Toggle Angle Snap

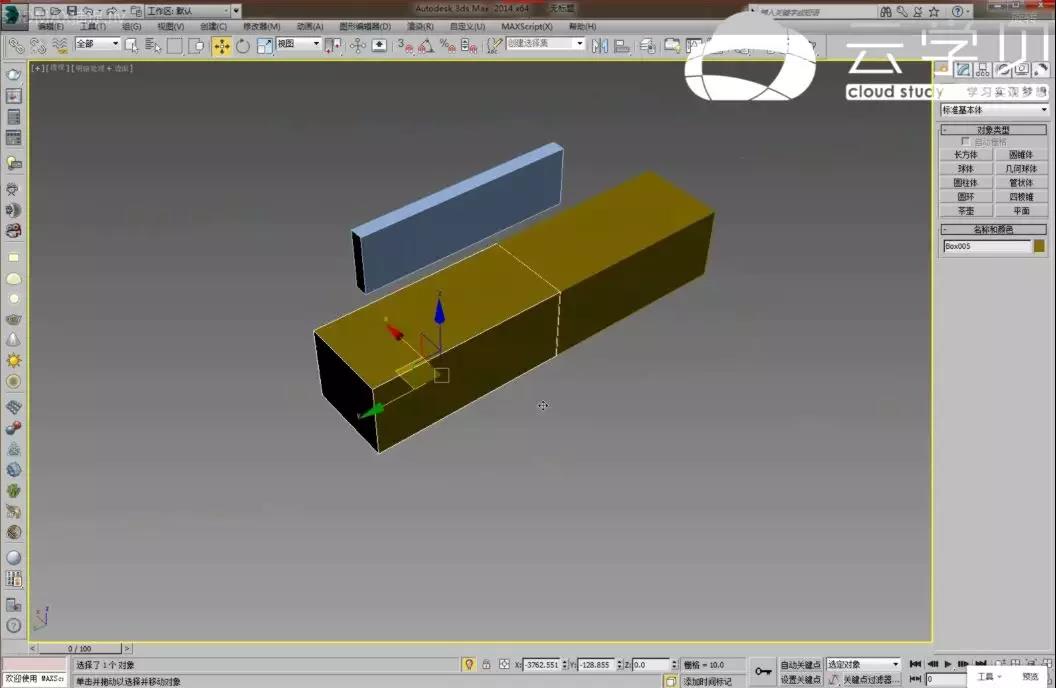click(426, 46)
